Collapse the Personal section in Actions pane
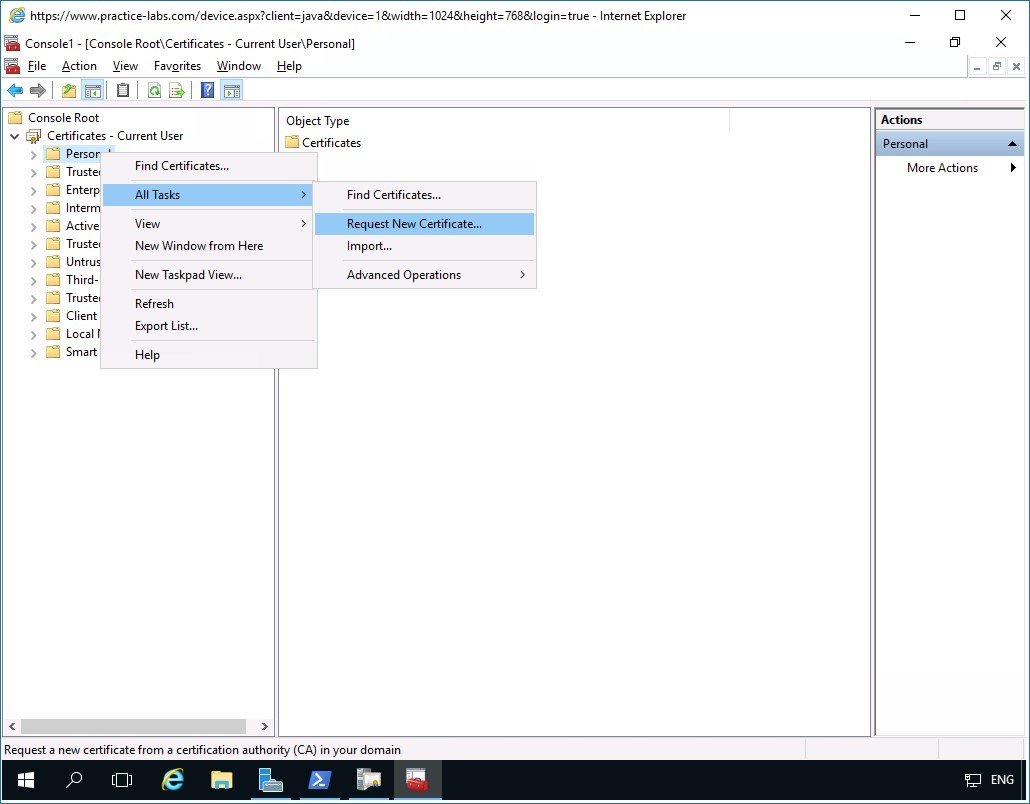 pos(1012,144)
